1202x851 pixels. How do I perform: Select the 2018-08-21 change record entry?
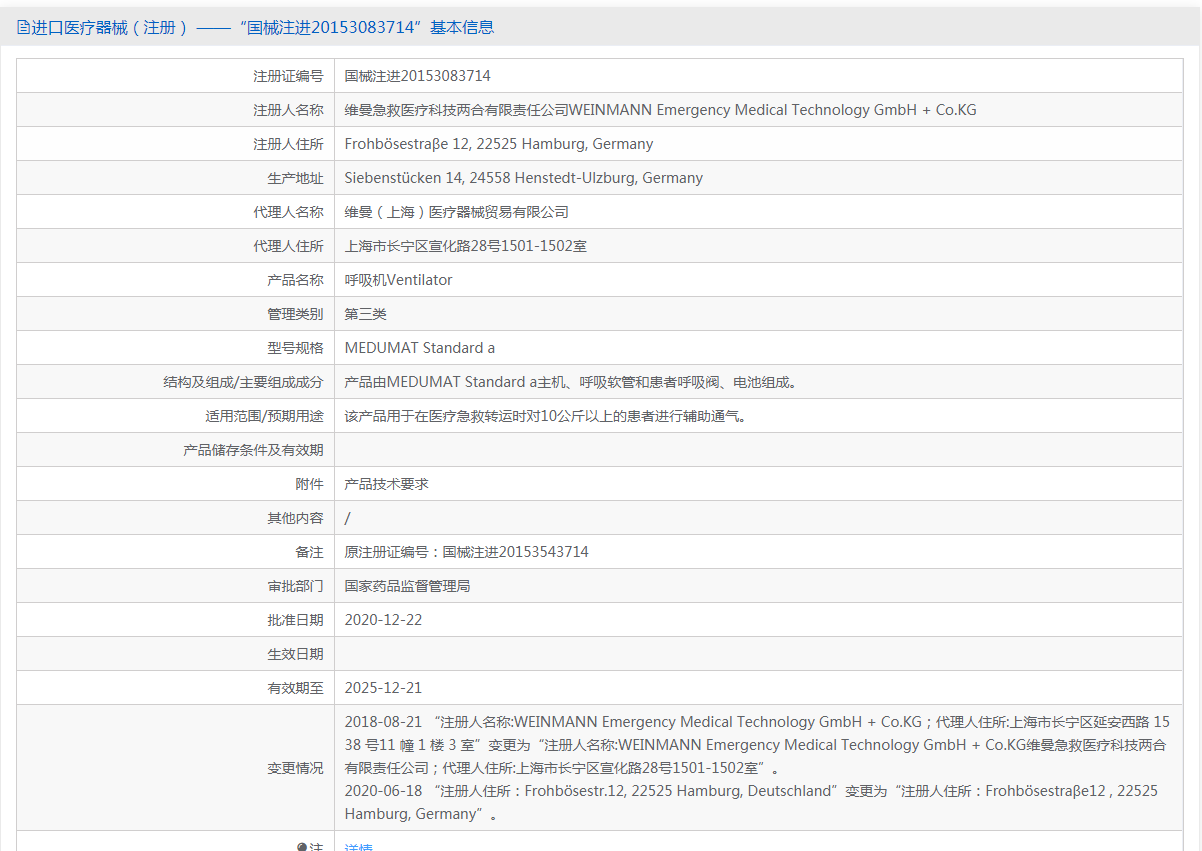(757, 745)
